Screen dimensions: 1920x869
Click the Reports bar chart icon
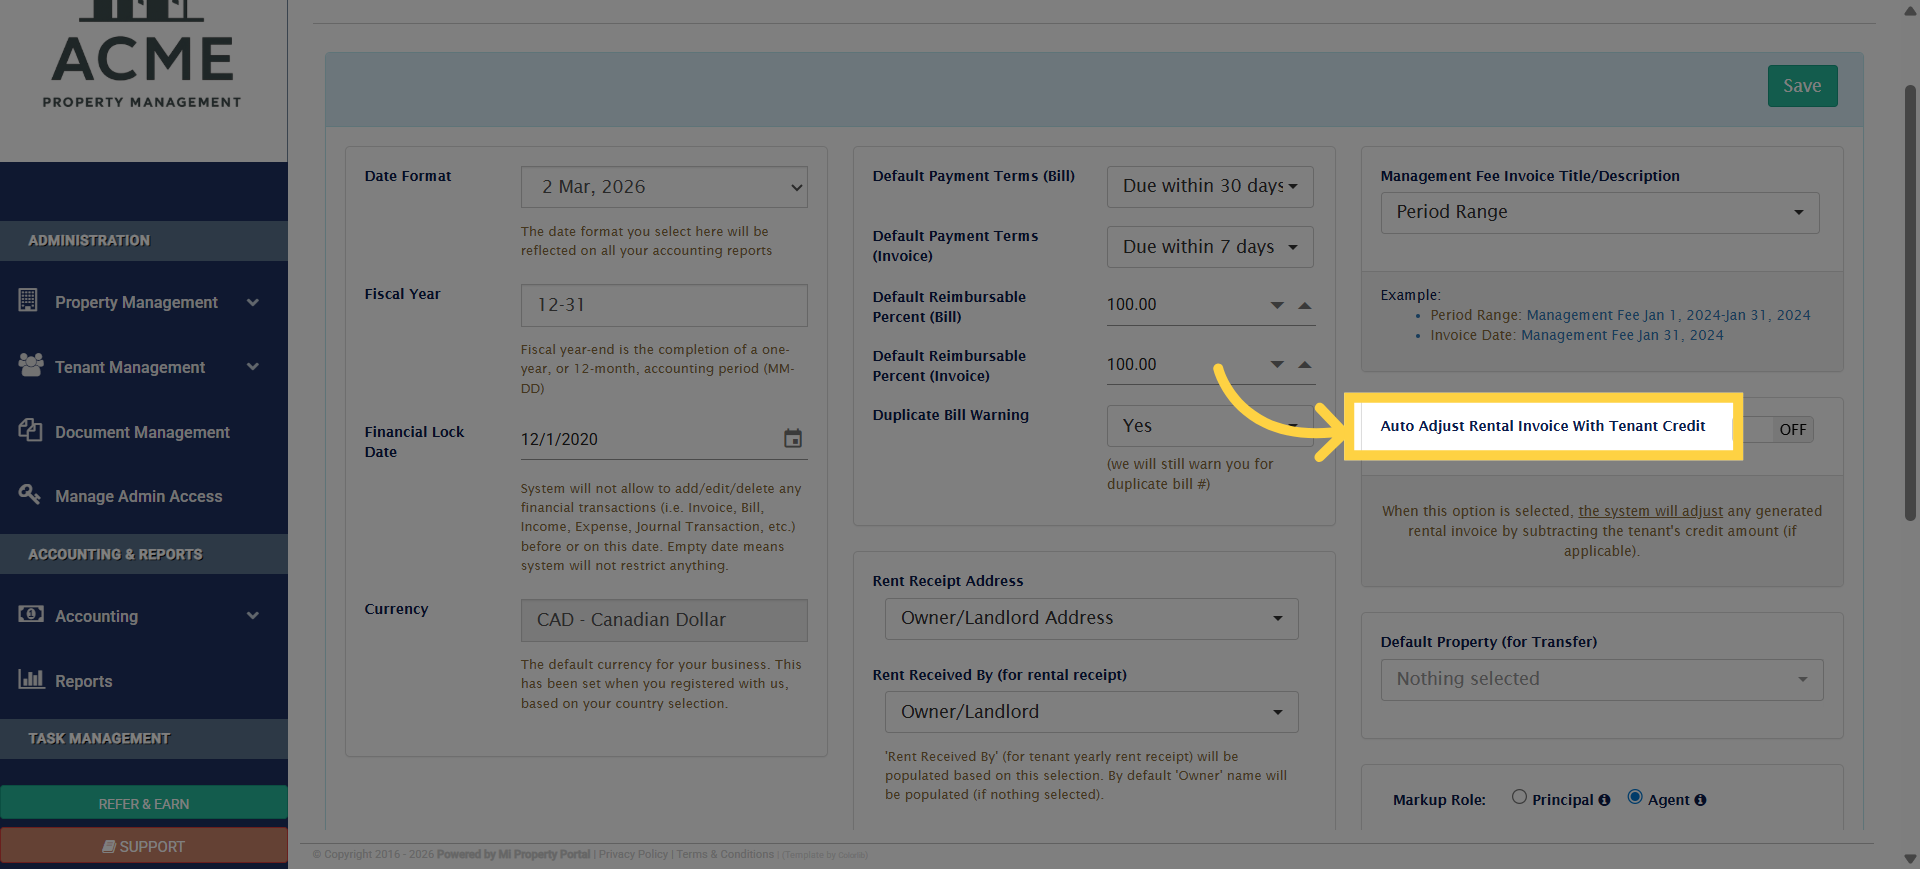click(31, 679)
